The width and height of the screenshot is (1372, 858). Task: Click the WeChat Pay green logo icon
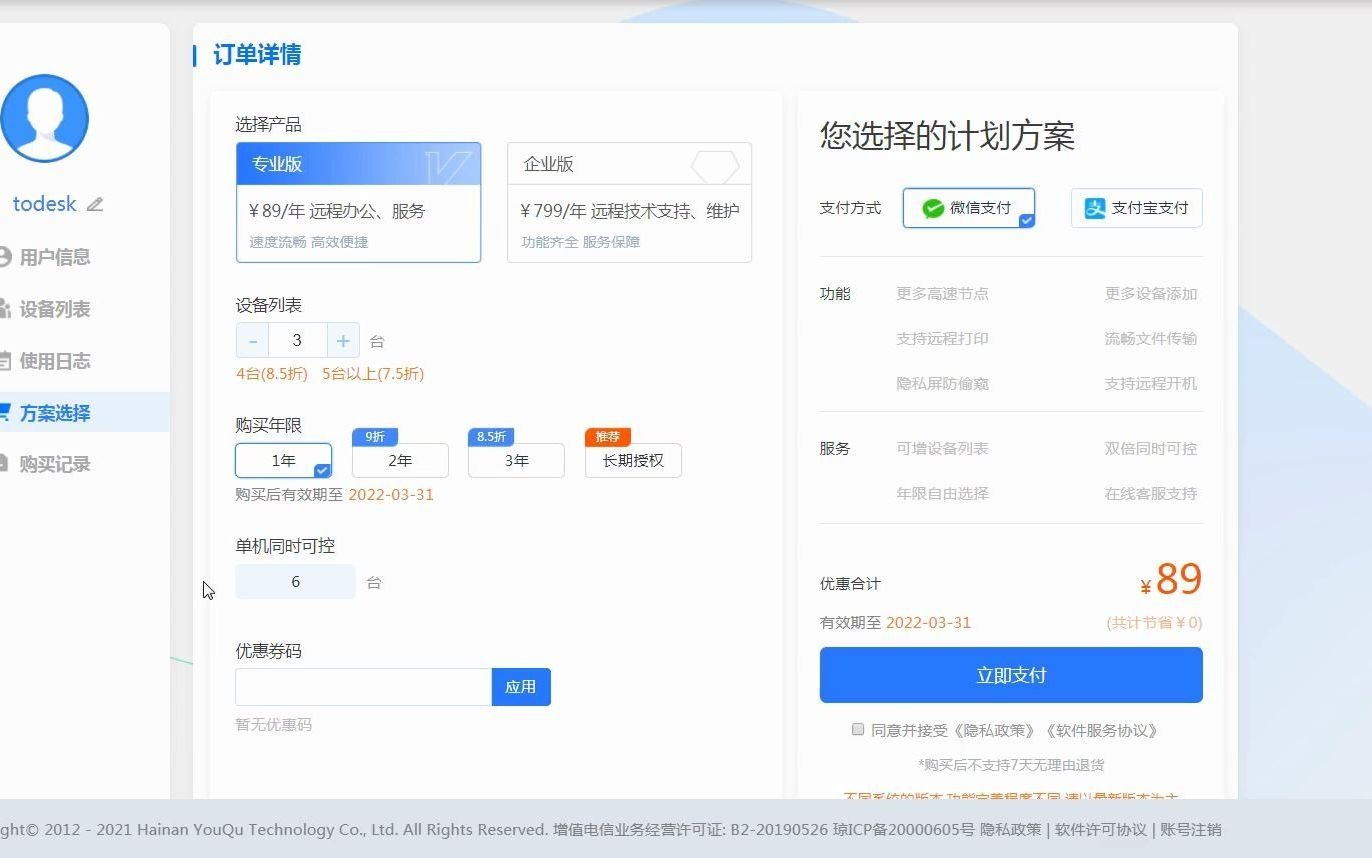pos(933,208)
